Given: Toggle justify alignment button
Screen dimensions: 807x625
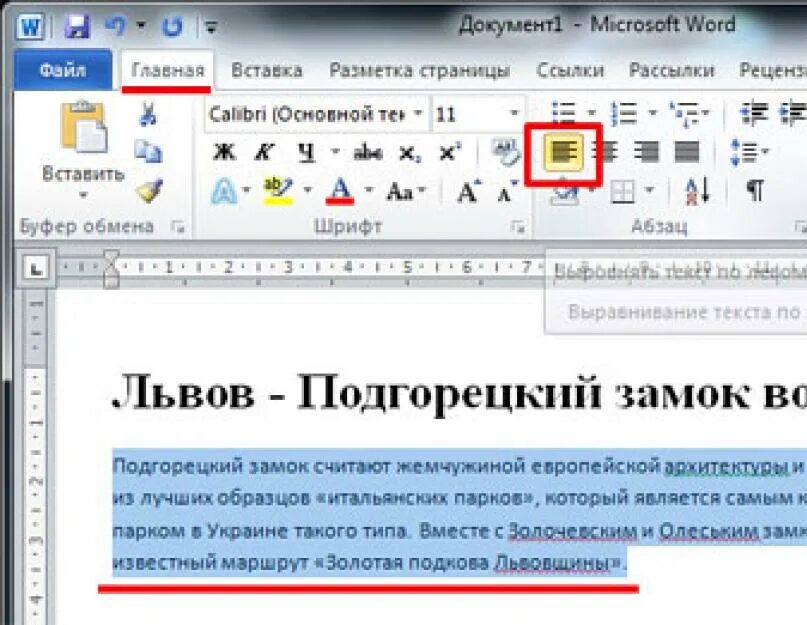Looking at the screenshot, I should (x=687, y=152).
